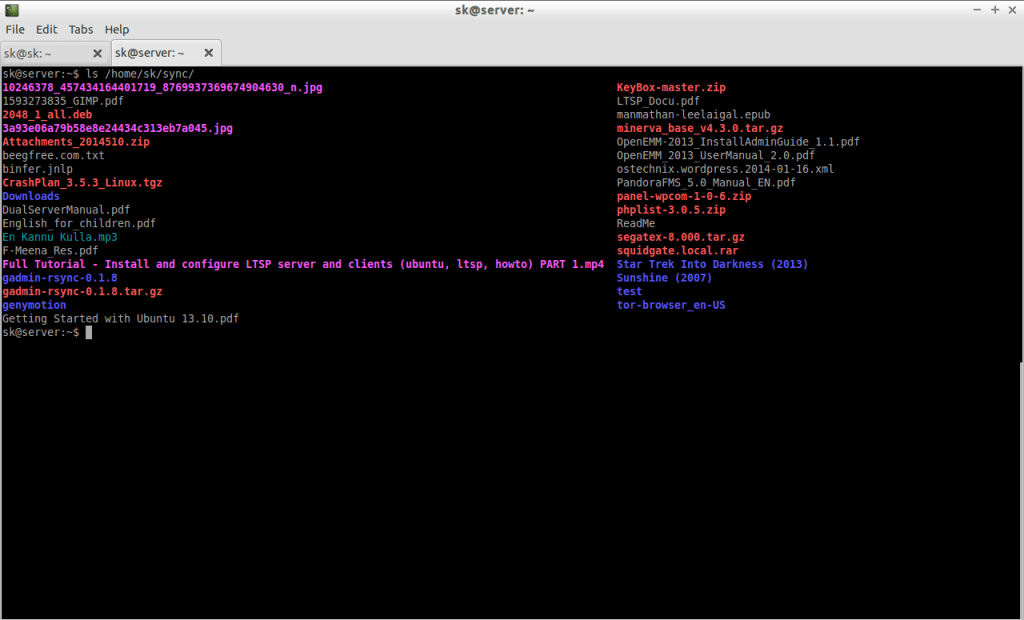Viewport: 1024px width, 620px height.
Task: Open the Tabs menu
Action: (x=80, y=29)
